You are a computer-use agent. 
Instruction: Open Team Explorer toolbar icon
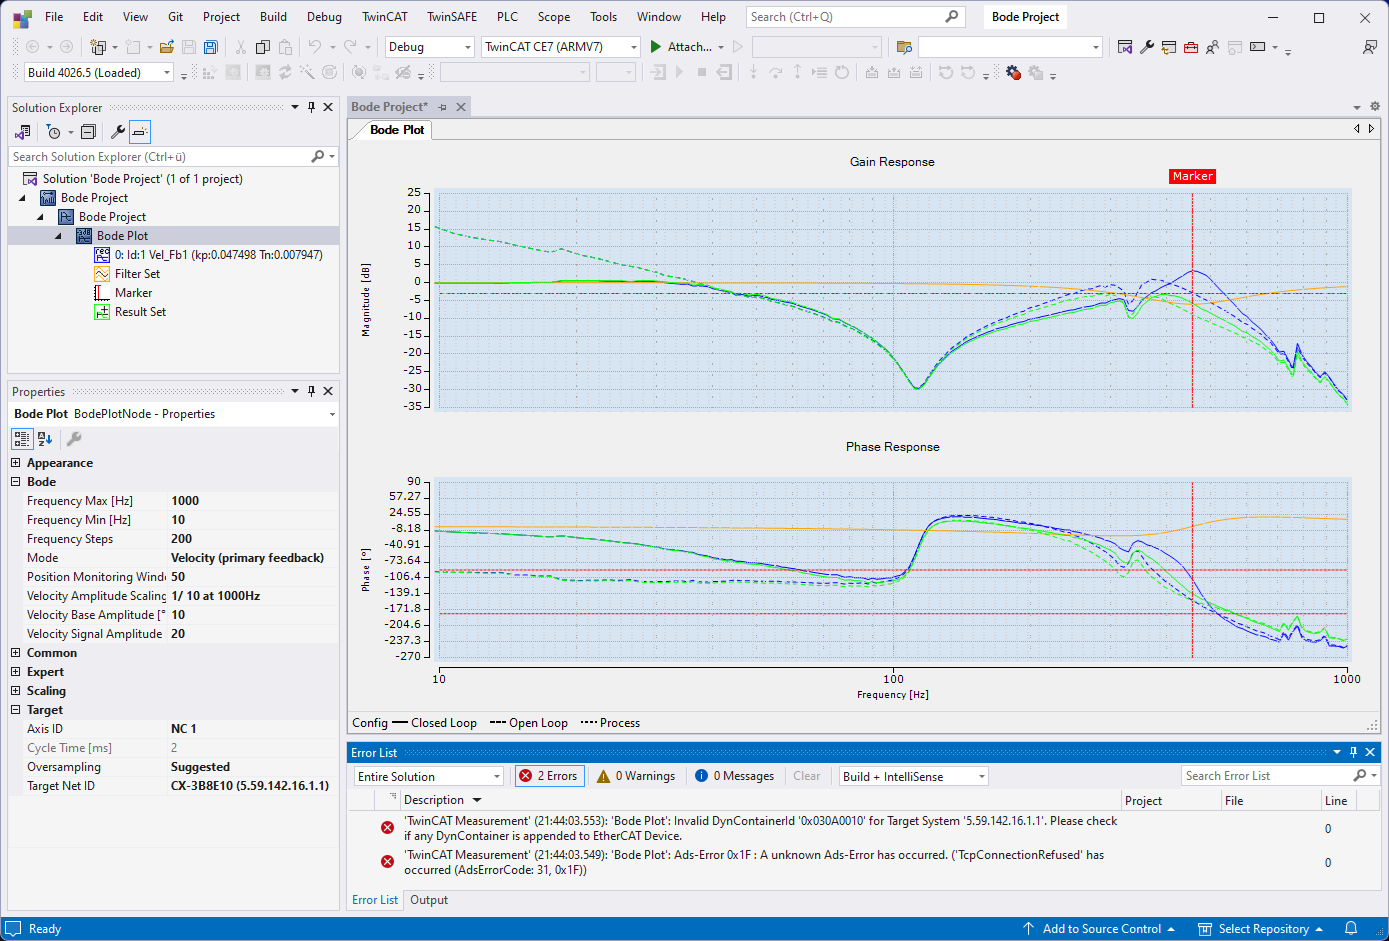(x=1169, y=47)
